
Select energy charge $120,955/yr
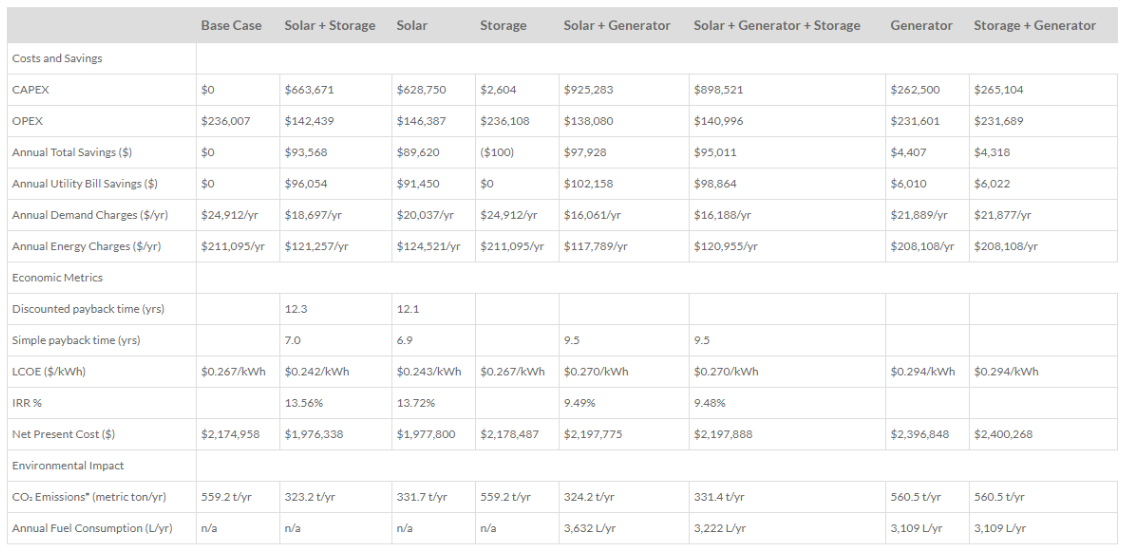727,246
